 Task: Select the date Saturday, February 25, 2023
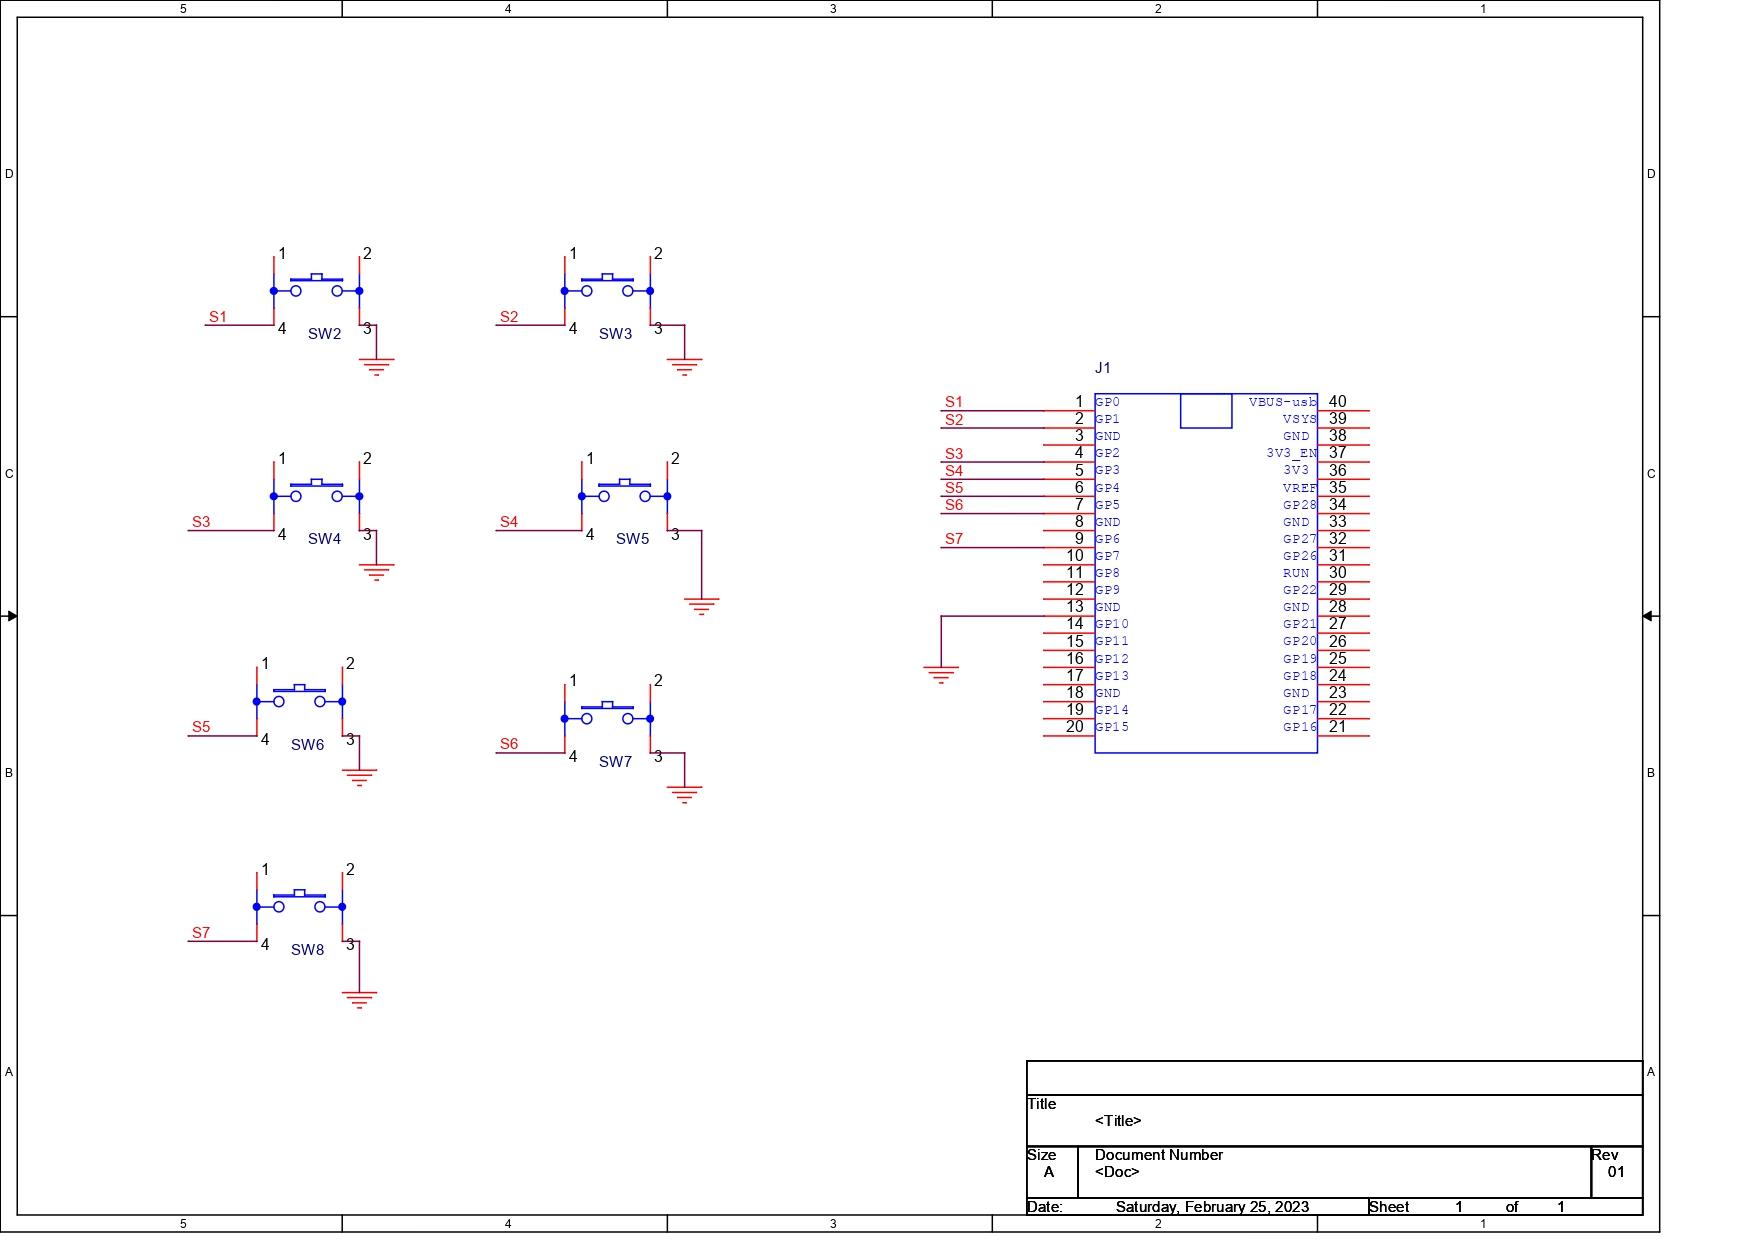(x=1212, y=1207)
